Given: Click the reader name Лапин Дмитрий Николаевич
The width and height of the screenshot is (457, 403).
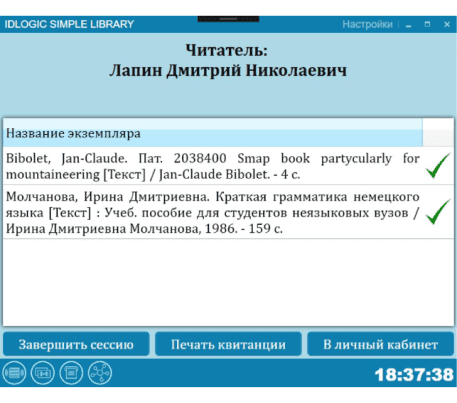Looking at the screenshot, I should point(228,71).
